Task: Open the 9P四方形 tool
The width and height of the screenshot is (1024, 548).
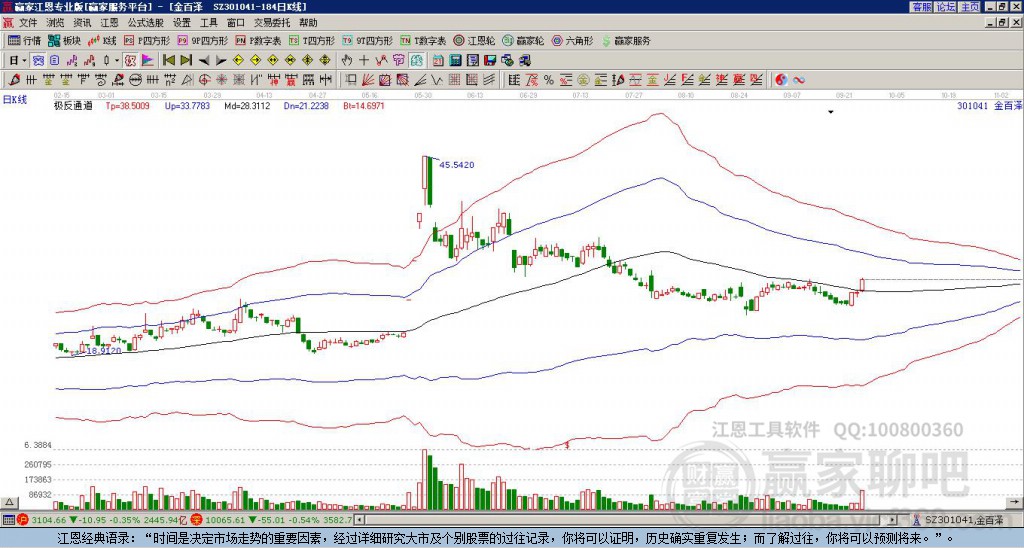Action: pos(203,40)
